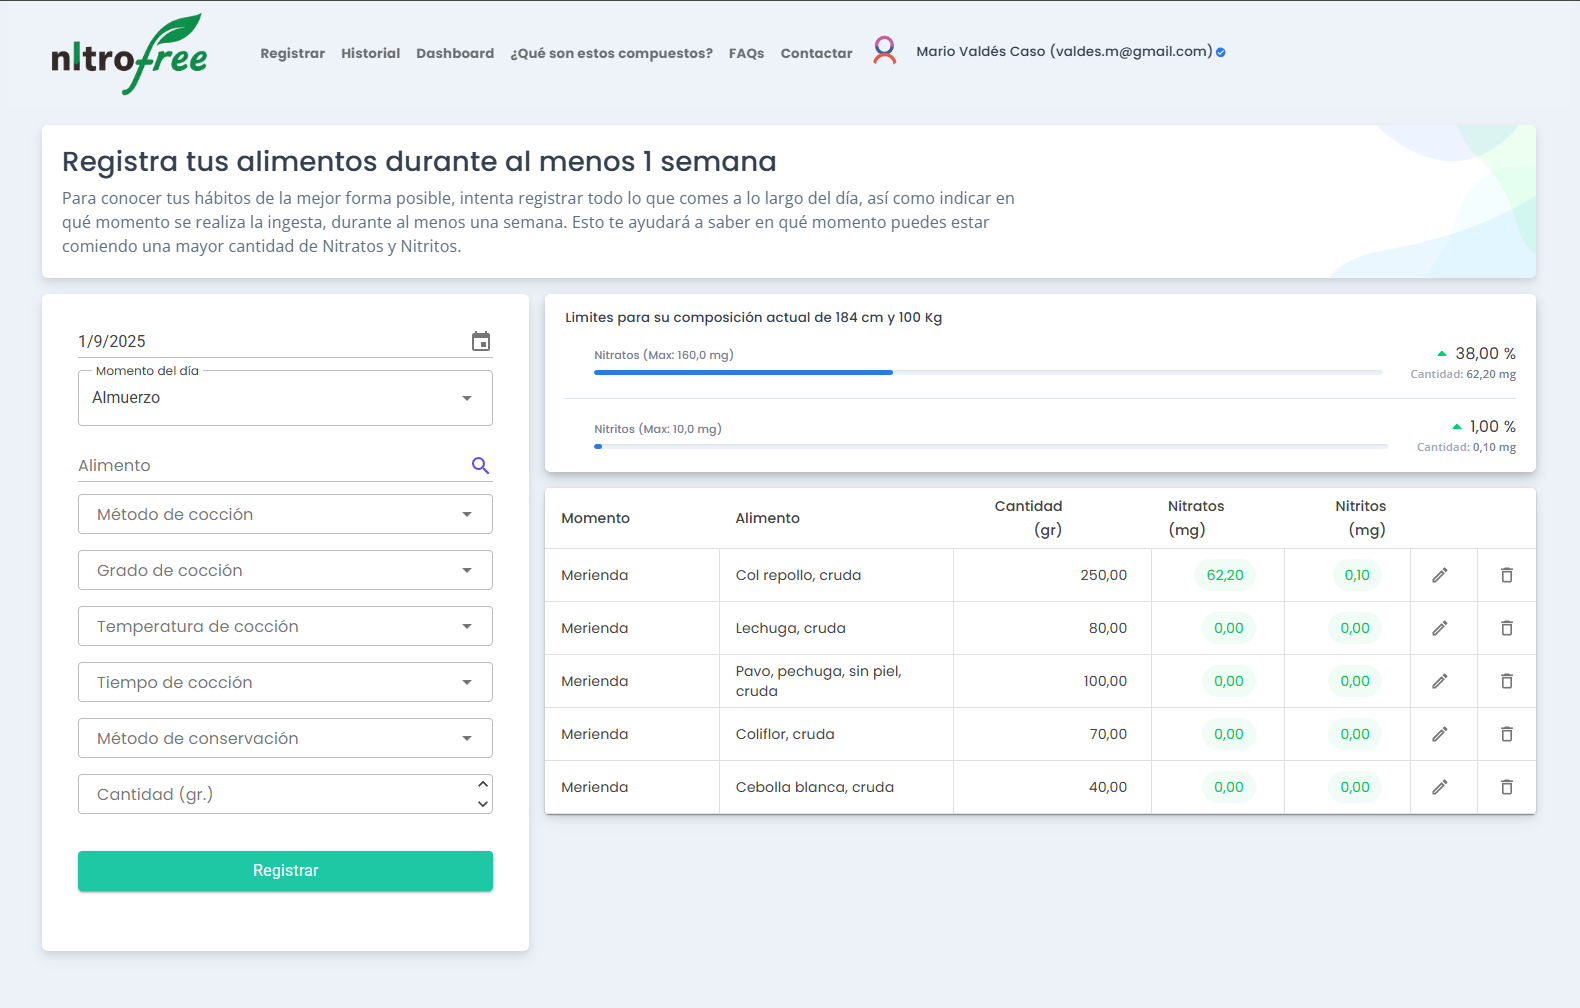Open the Temperatura de cocción dropdown

[285, 626]
